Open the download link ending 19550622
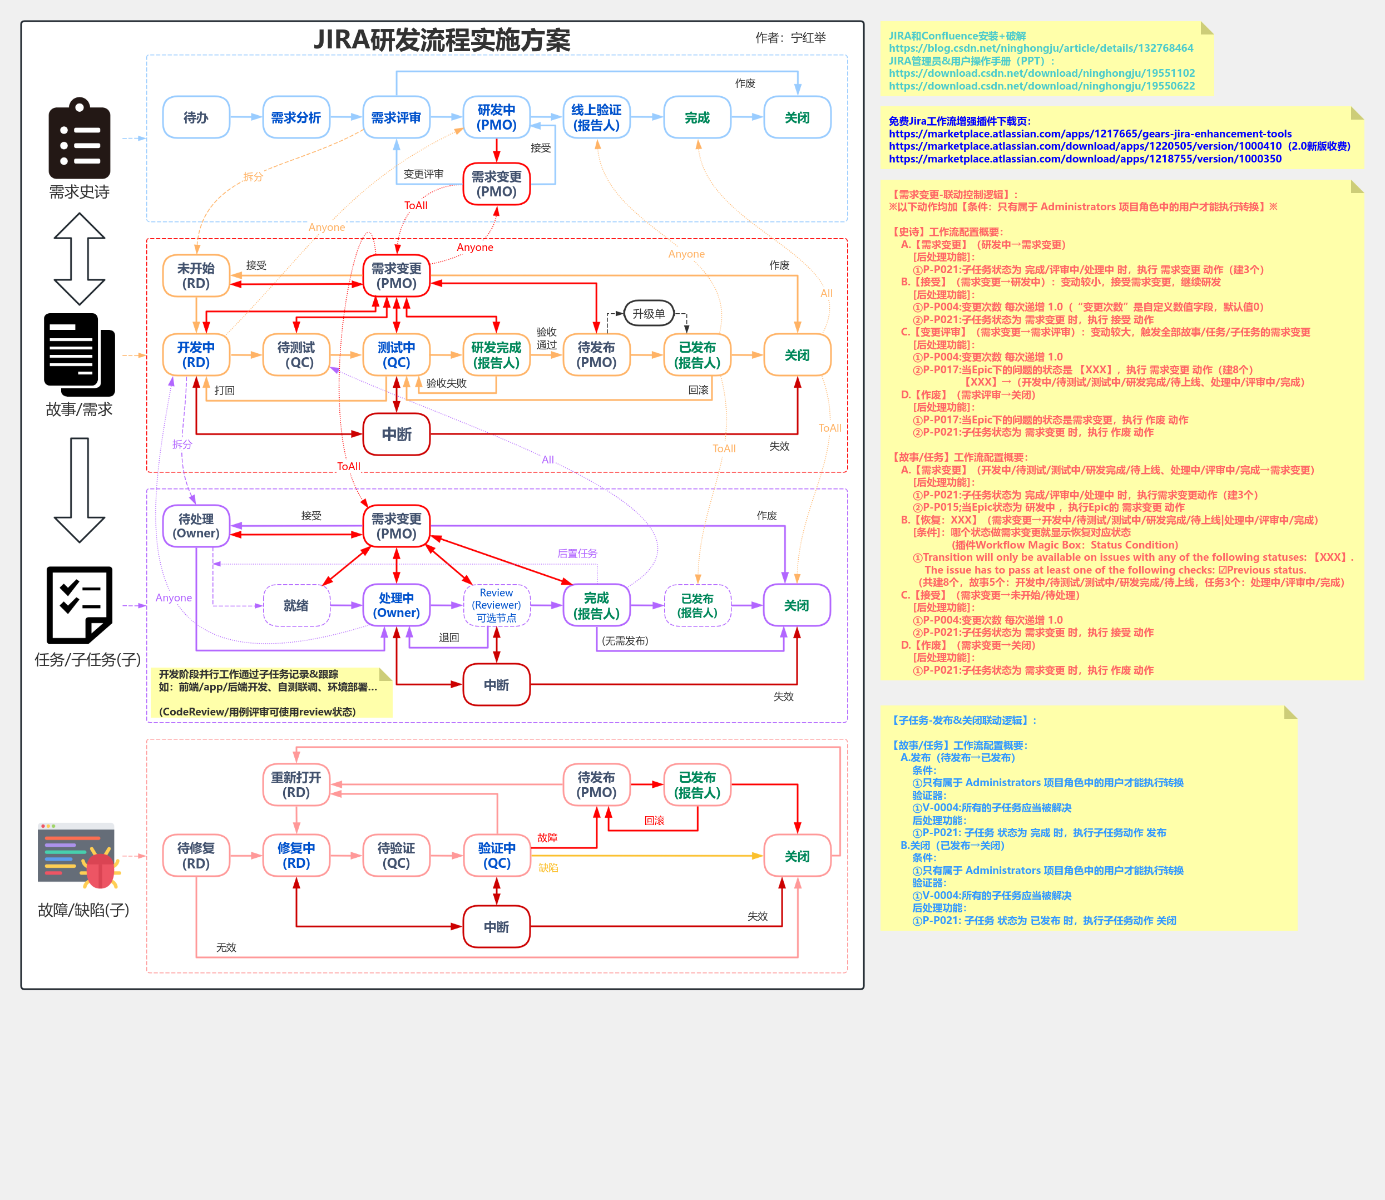This screenshot has width=1385, height=1200. point(1042,86)
